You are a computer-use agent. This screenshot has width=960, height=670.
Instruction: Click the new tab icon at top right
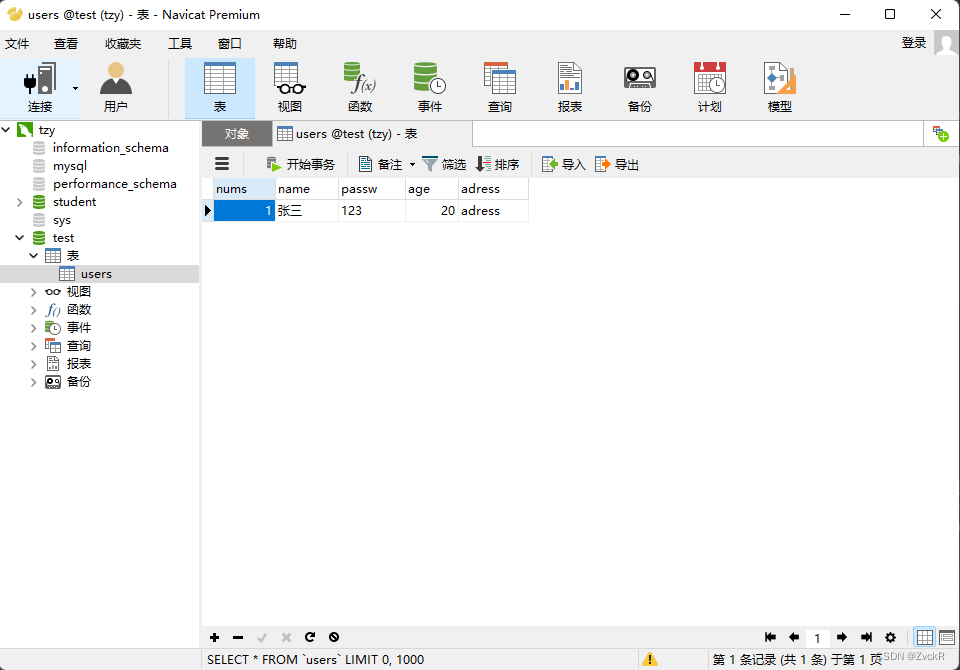click(940, 134)
